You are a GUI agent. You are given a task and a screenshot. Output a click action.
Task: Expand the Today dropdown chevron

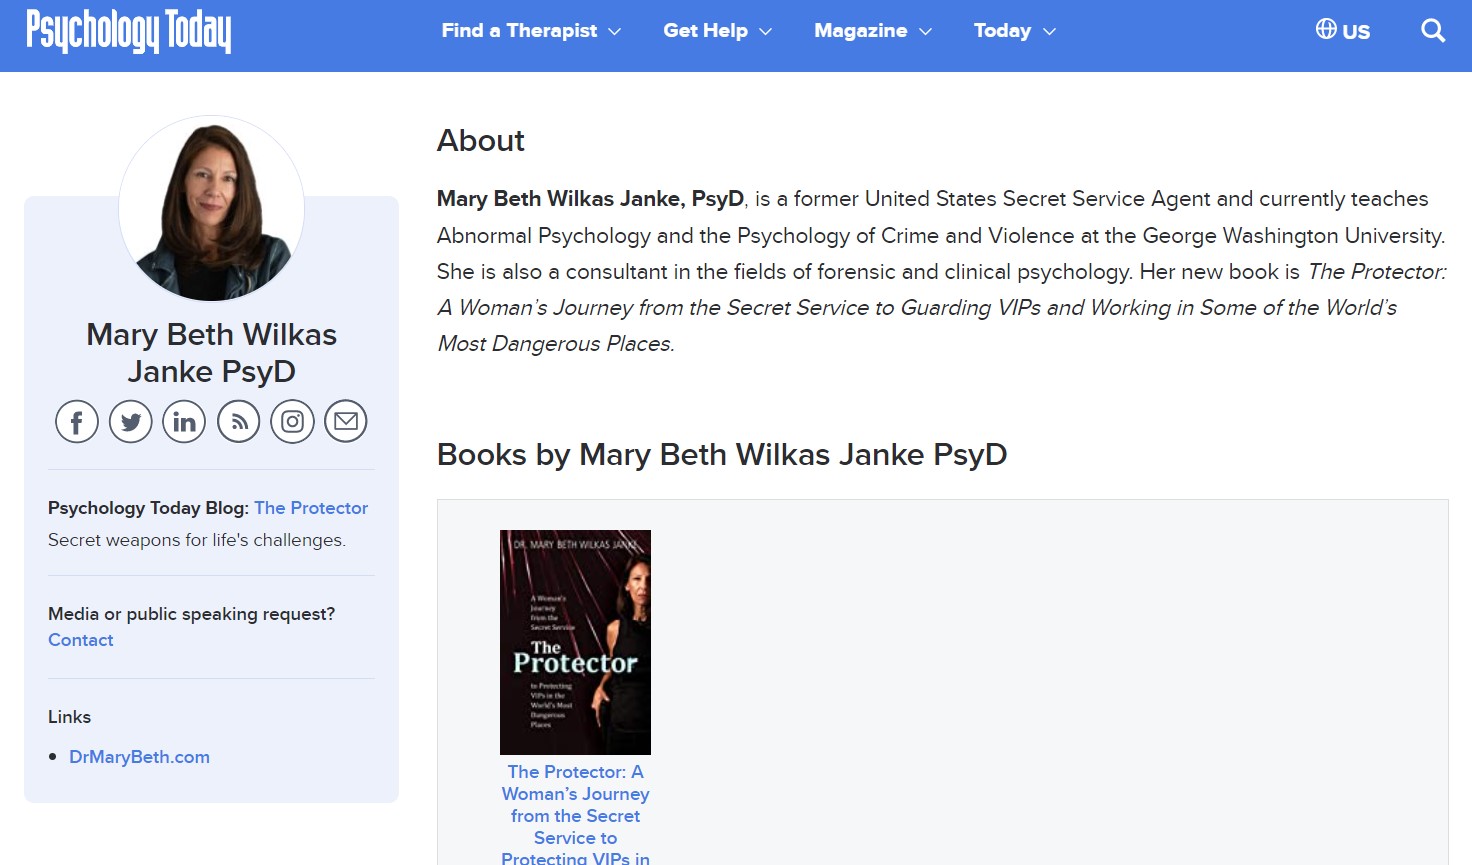[1049, 32]
